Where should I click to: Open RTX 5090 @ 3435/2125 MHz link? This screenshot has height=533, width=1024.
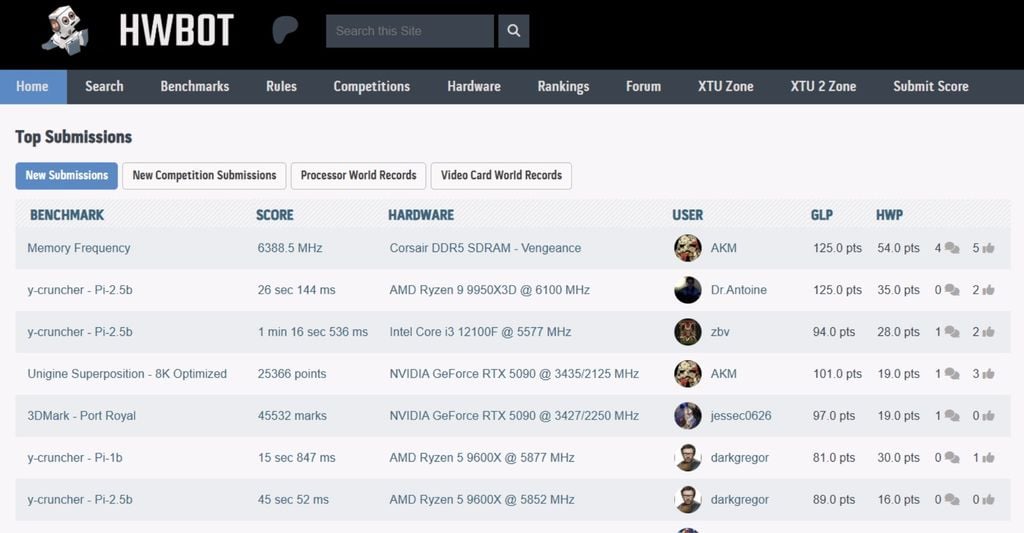coord(515,374)
